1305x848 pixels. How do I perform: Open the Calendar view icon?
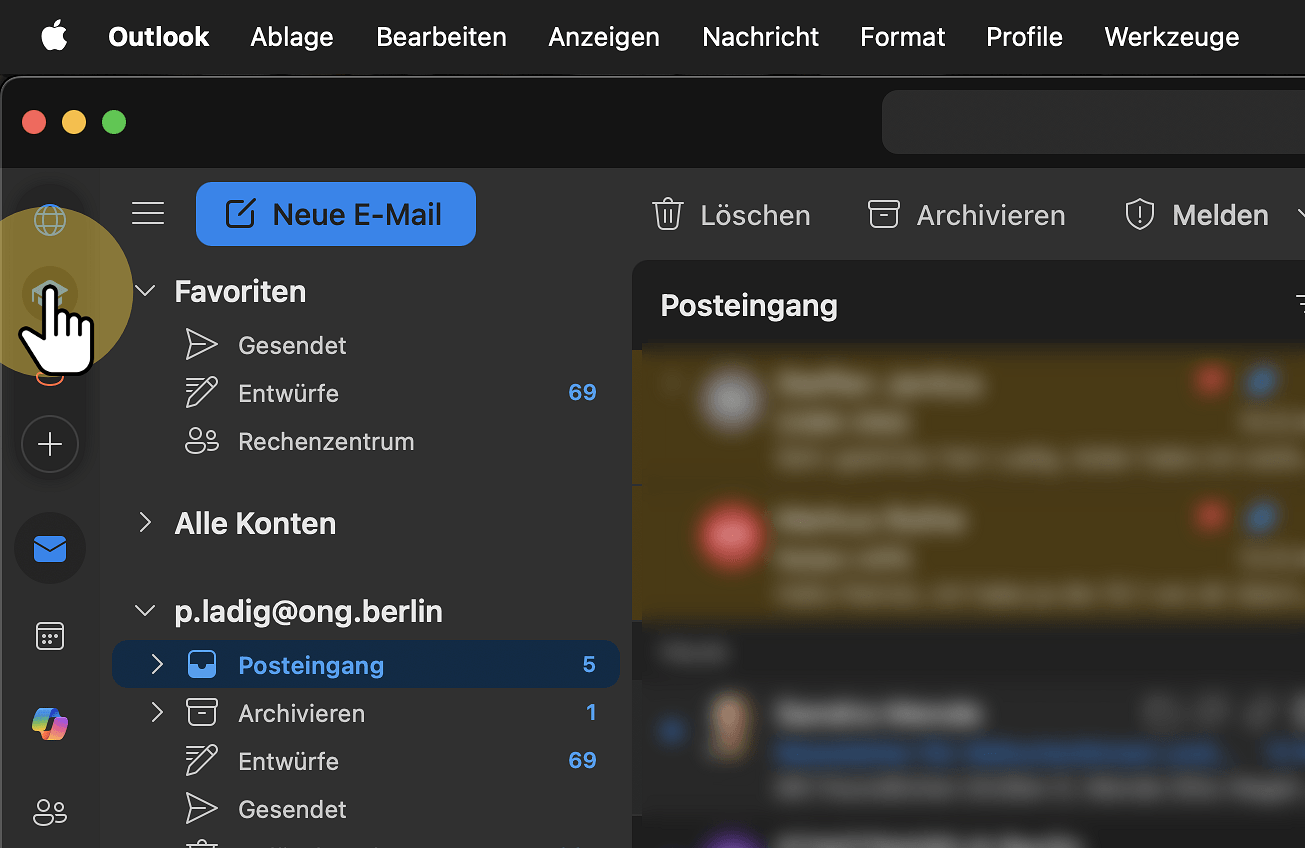point(50,636)
